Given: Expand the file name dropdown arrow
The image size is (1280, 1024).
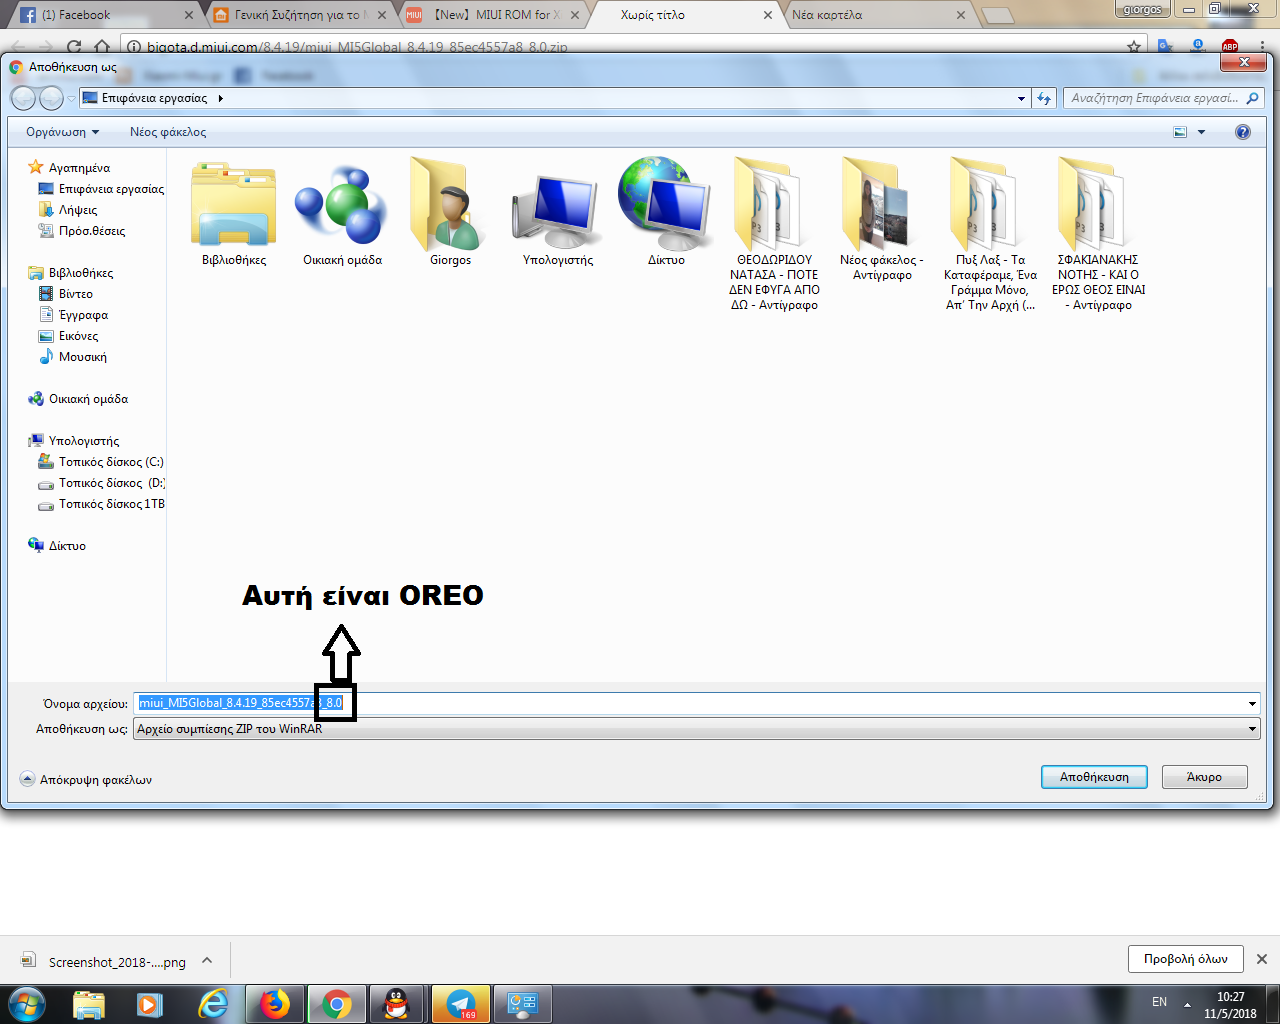Looking at the screenshot, I should click(1252, 704).
